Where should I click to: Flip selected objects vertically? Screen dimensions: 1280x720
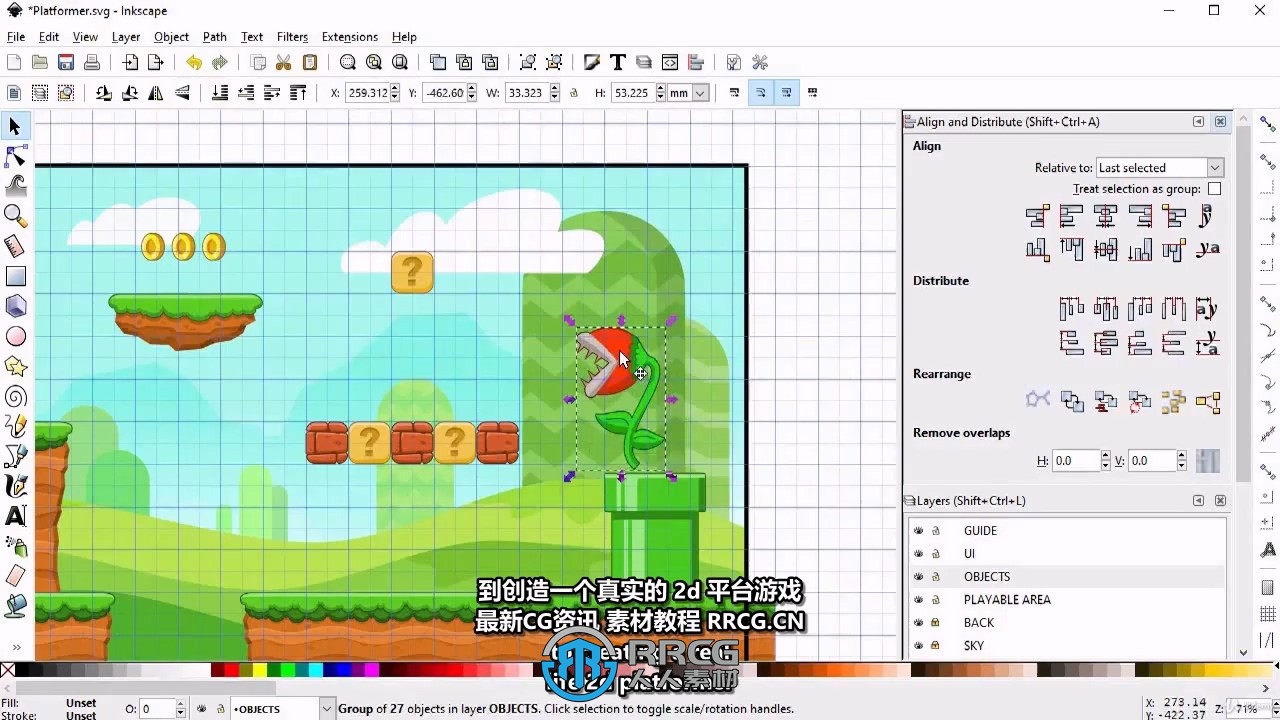[x=182, y=93]
